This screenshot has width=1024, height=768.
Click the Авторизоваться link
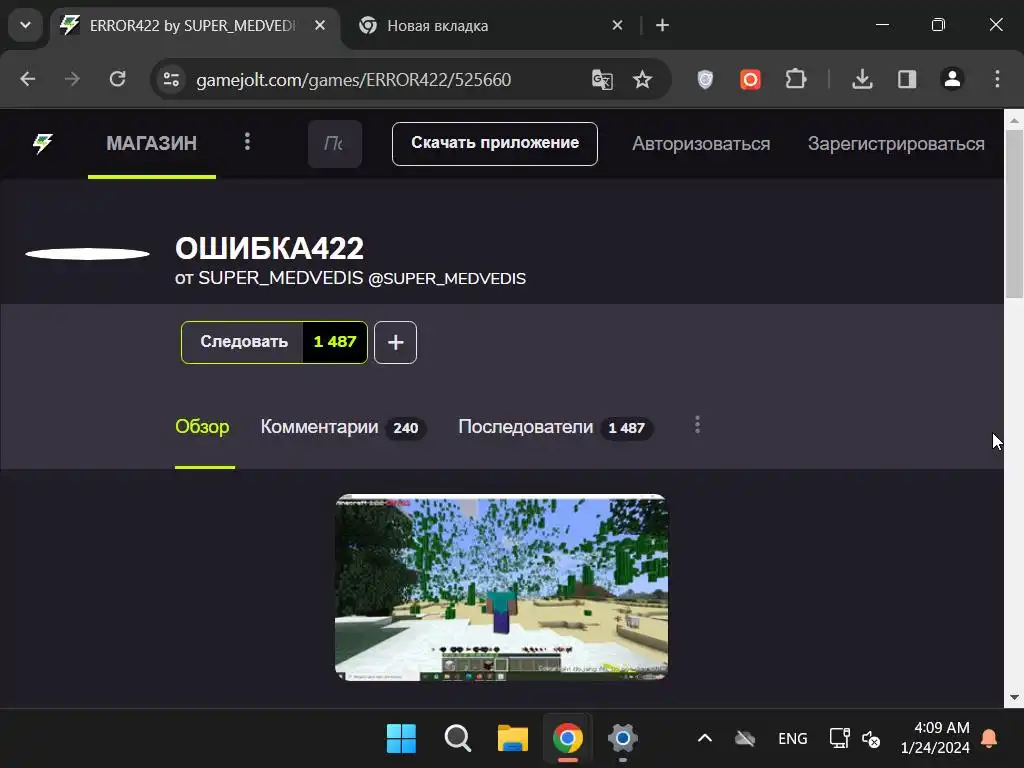coord(701,144)
